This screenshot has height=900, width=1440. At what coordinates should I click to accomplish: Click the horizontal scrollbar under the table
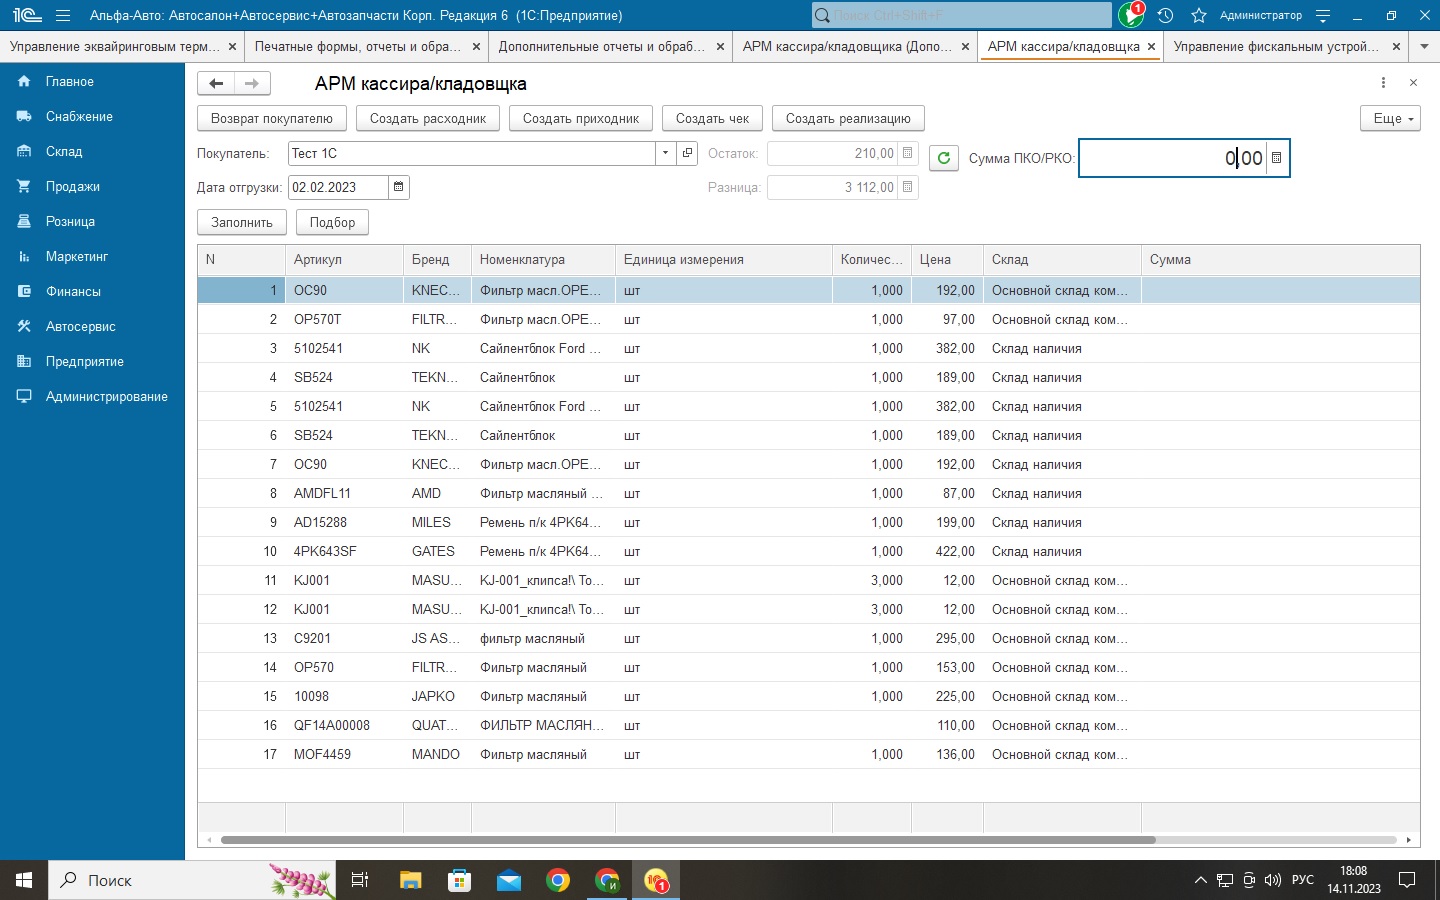pos(688,840)
